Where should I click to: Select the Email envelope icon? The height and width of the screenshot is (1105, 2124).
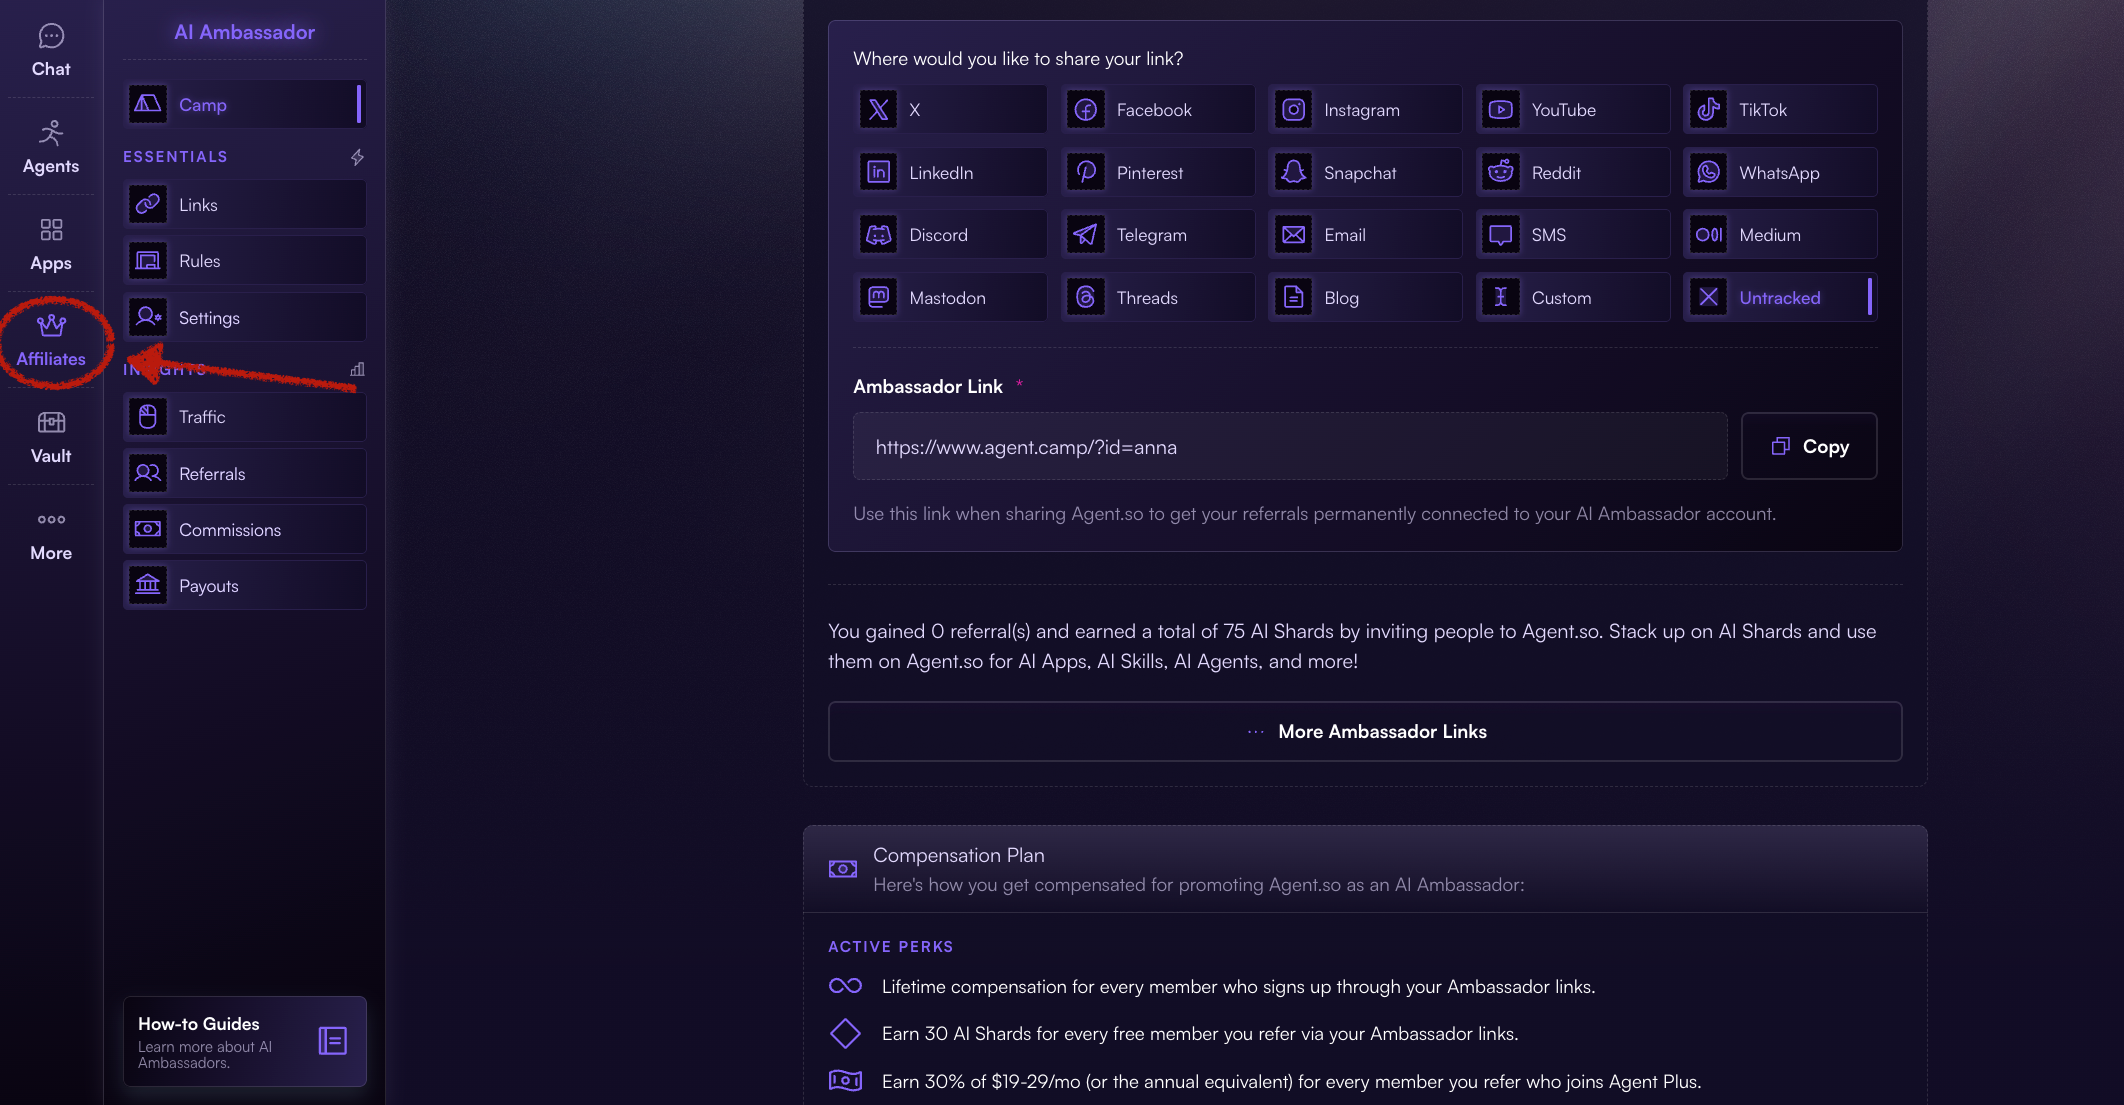(1293, 235)
